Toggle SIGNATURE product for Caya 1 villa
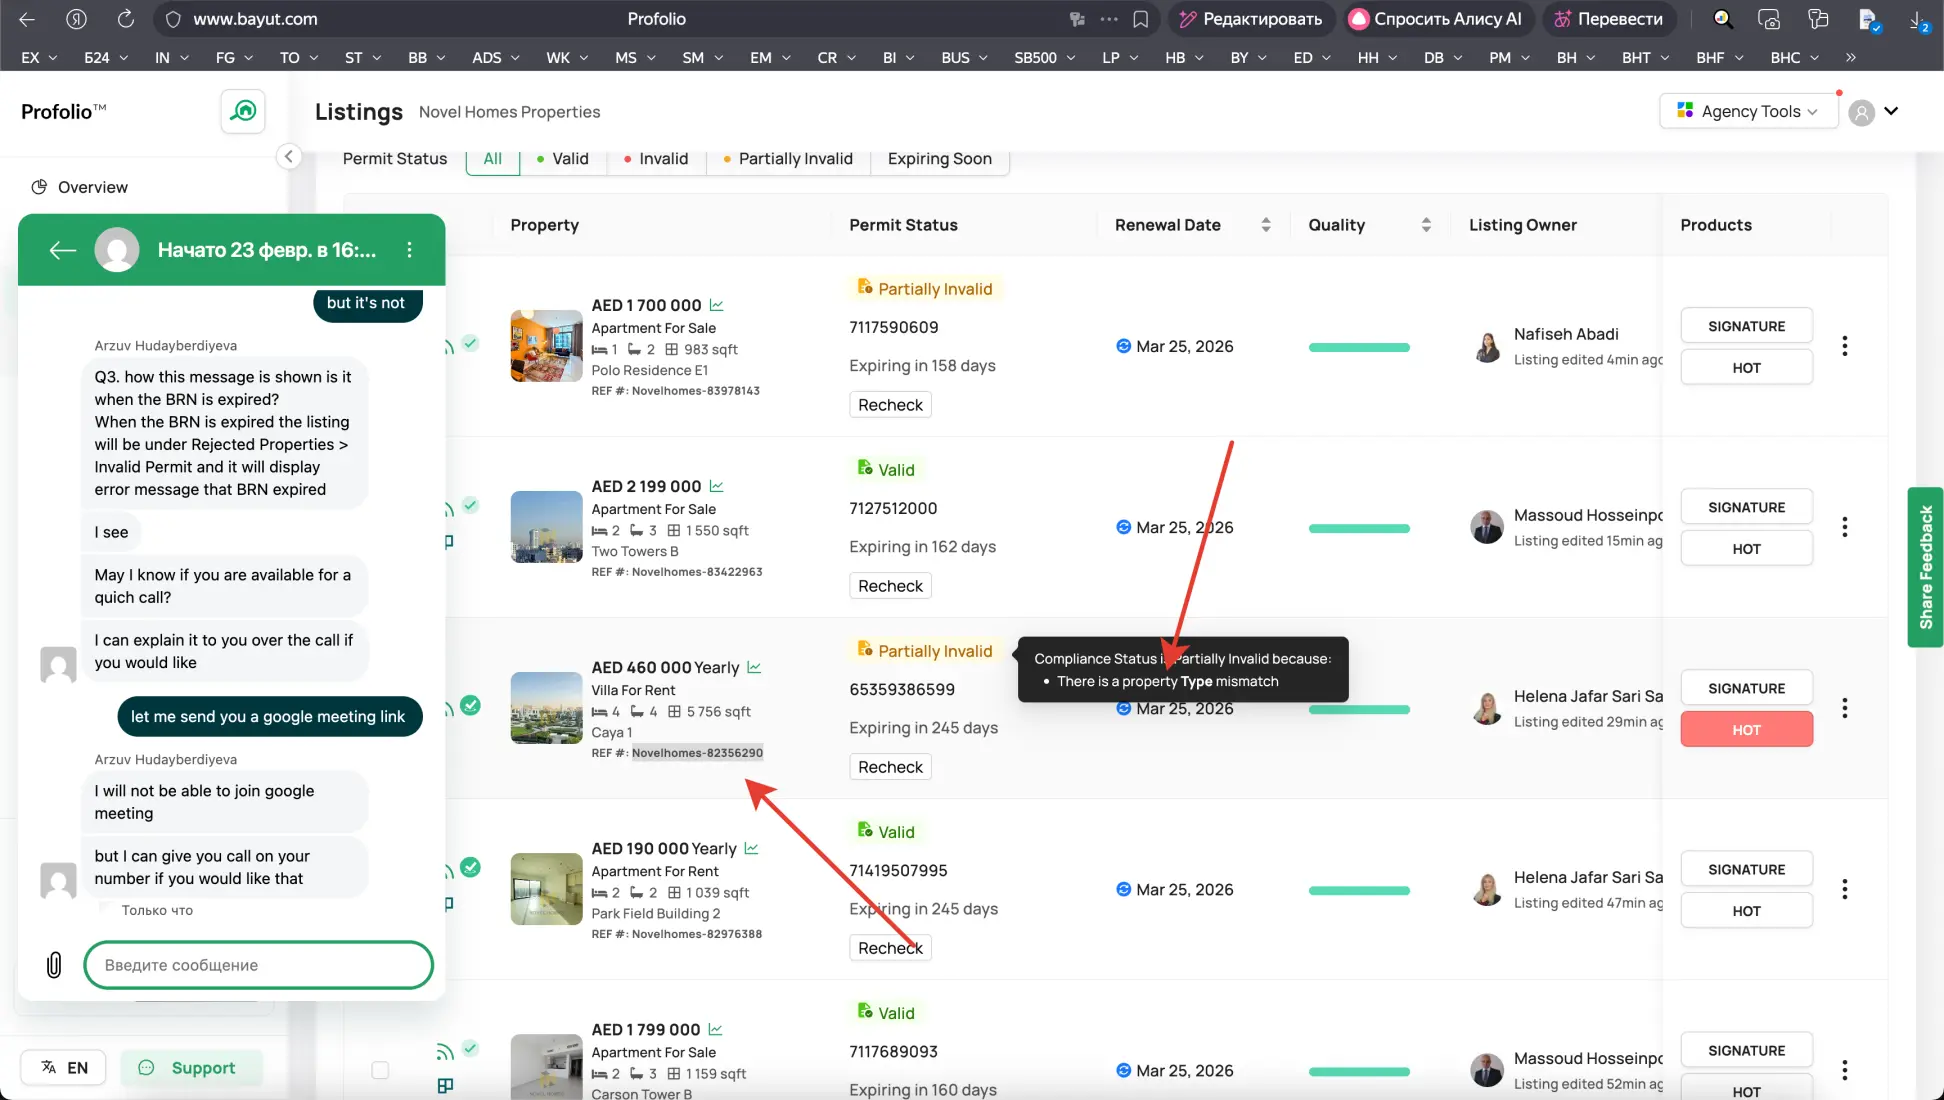Image resolution: width=1944 pixels, height=1100 pixels. 1746,688
